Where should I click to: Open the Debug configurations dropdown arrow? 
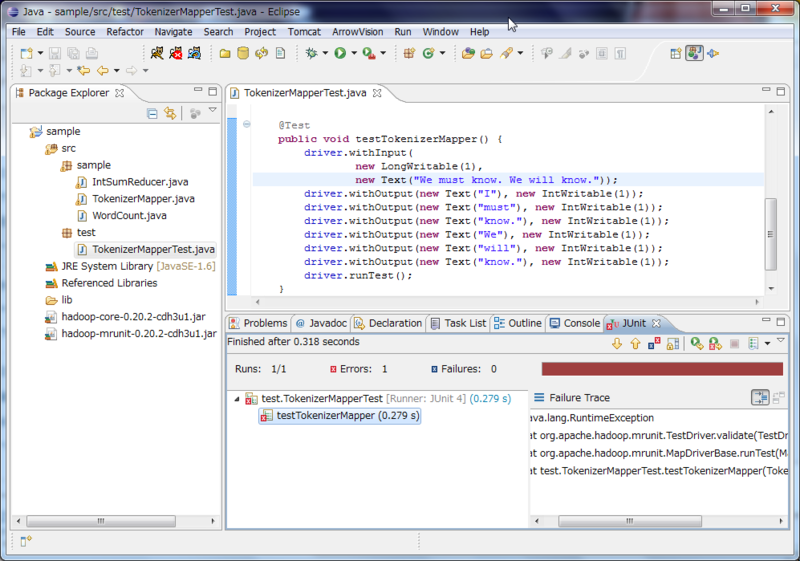coord(325,53)
